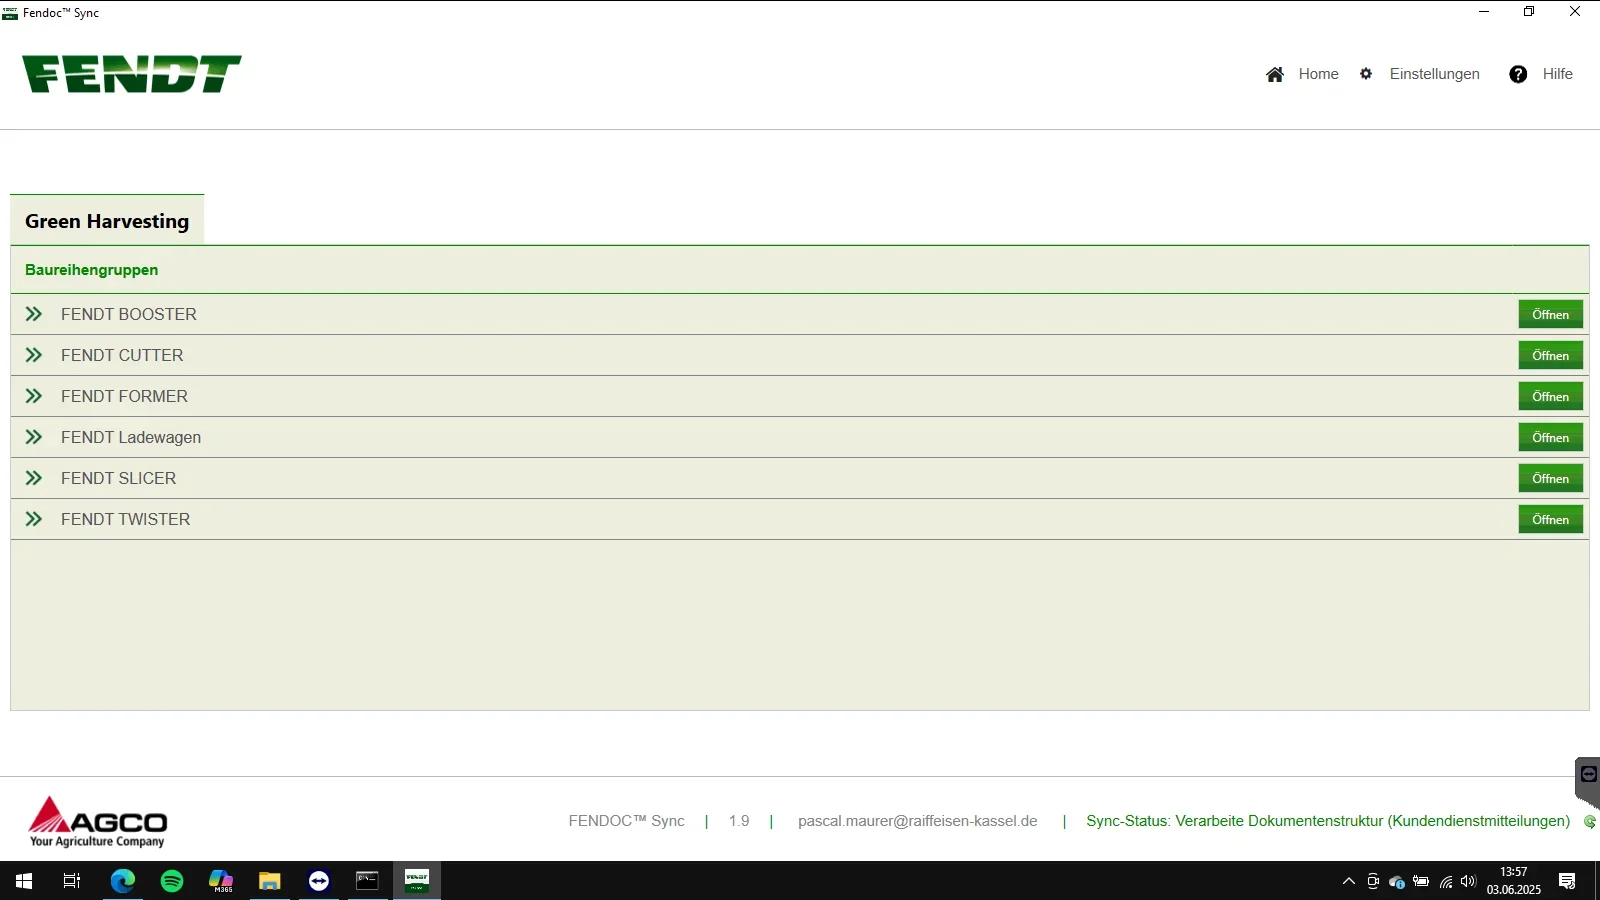Open Spotify from the taskbar
1600x900 pixels.
172,881
